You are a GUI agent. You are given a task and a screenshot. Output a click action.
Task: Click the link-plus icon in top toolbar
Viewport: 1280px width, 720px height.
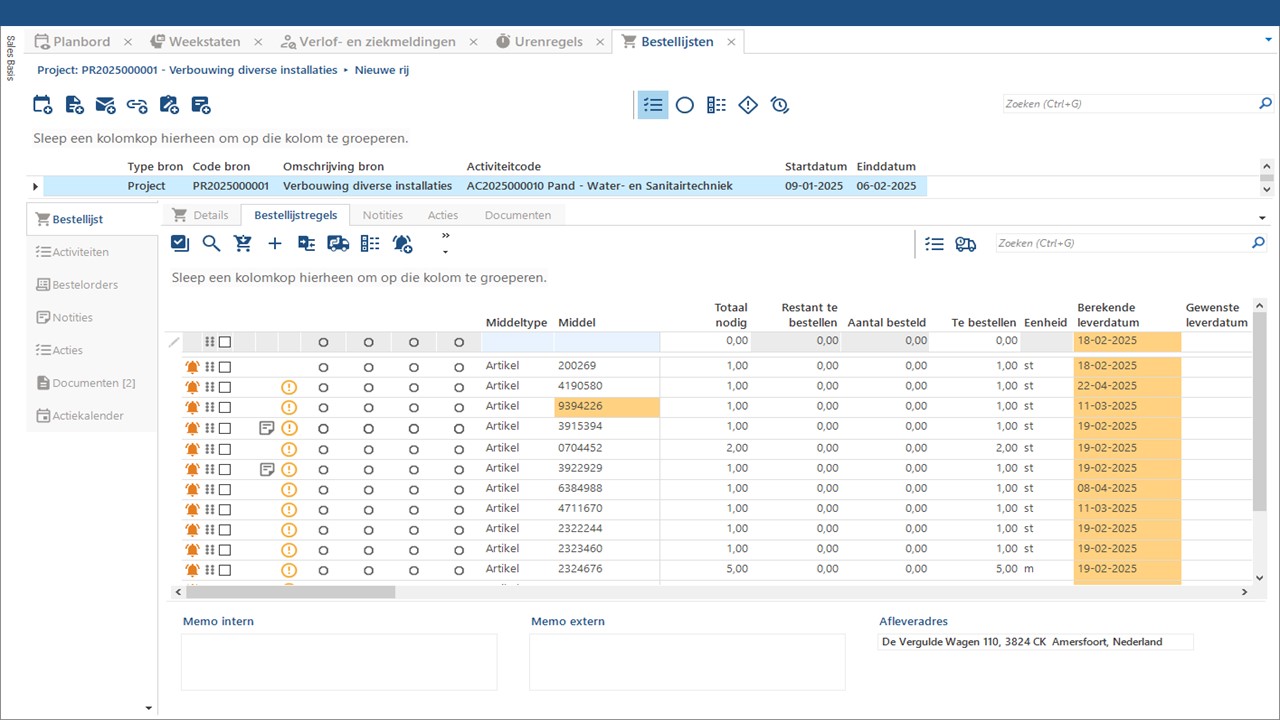point(137,105)
